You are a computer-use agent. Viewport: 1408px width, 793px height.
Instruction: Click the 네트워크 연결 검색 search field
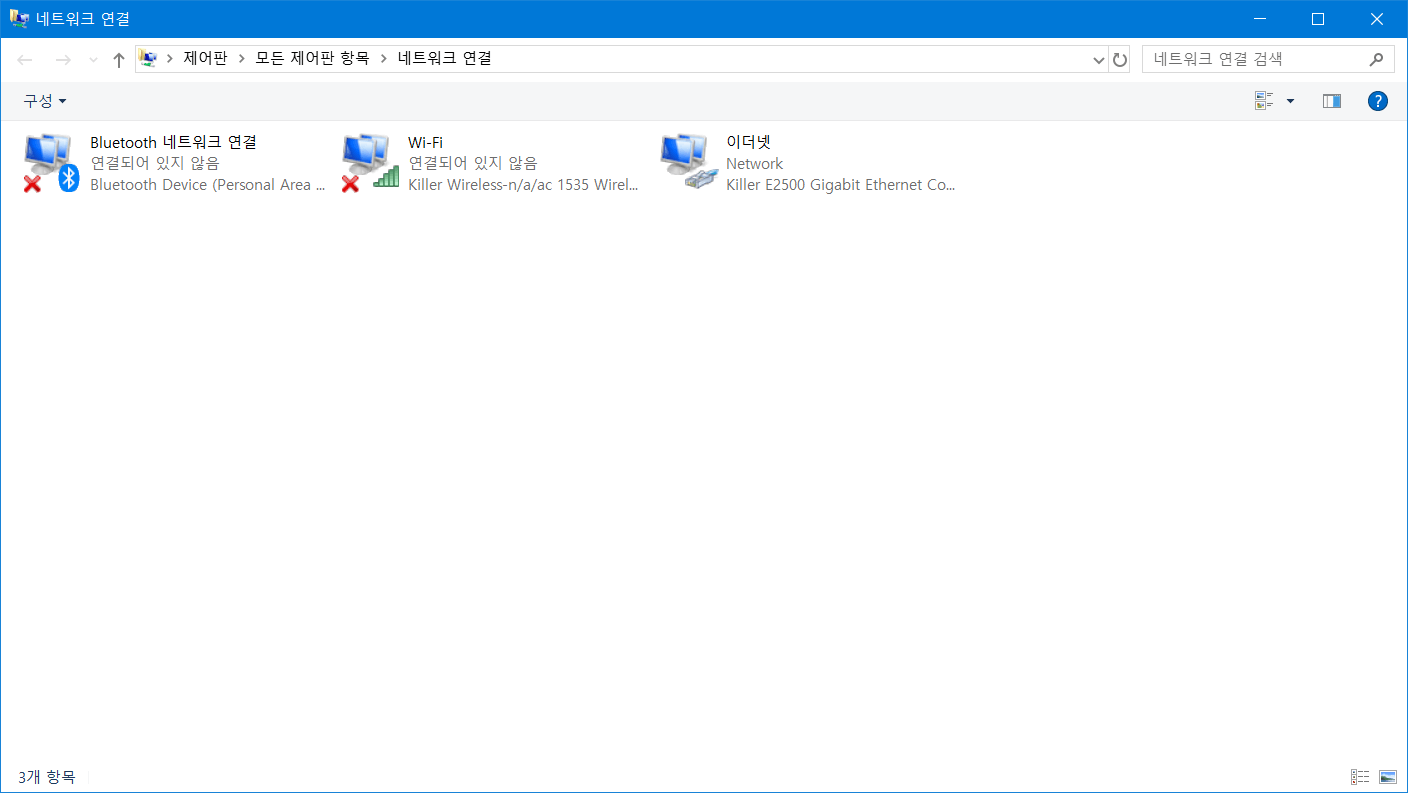[x=1255, y=59]
